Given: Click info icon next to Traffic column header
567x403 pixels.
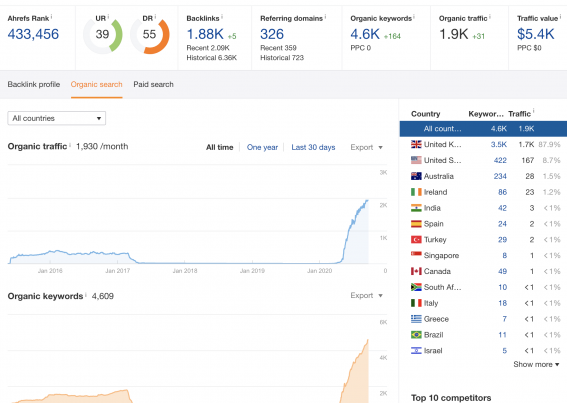Looking at the screenshot, I should (x=533, y=111).
